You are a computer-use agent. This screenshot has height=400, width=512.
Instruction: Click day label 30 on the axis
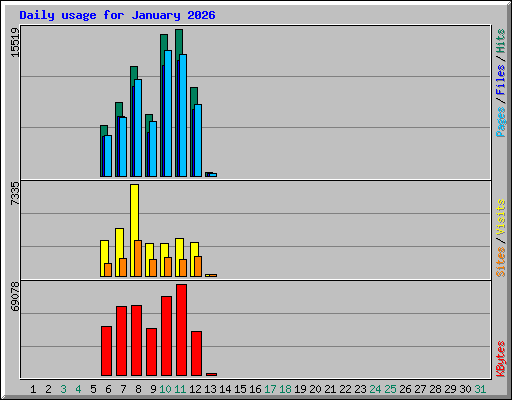pyautogui.click(x=465, y=389)
